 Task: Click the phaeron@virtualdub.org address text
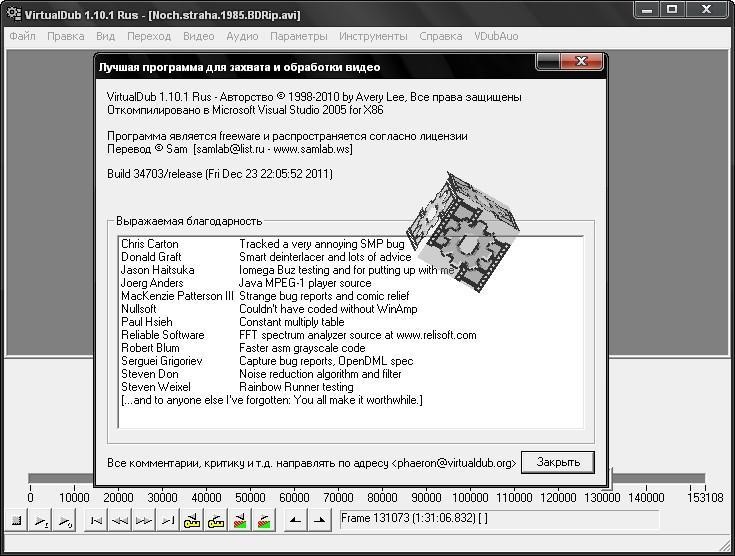coord(454,463)
